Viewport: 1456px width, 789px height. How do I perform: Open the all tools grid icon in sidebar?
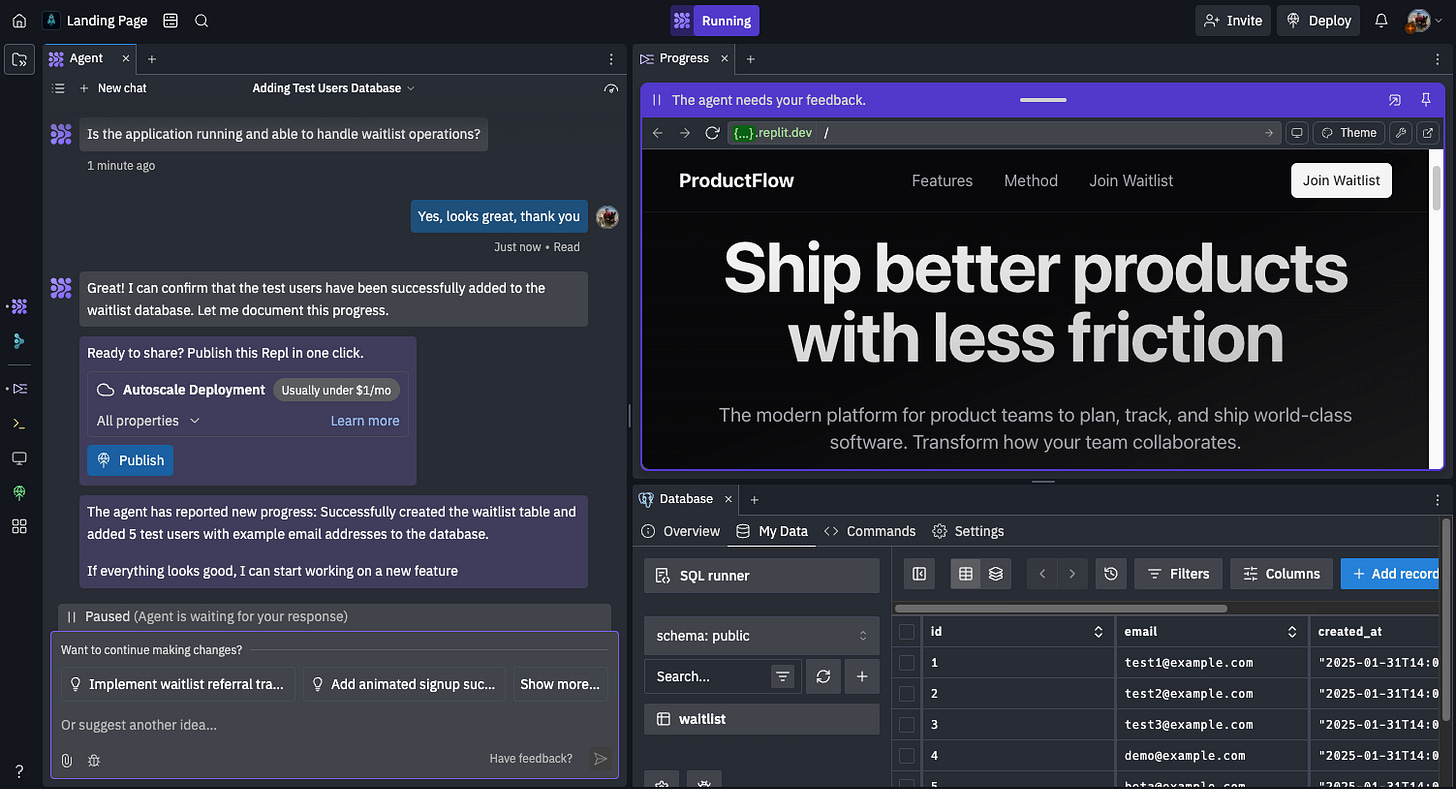(19, 526)
